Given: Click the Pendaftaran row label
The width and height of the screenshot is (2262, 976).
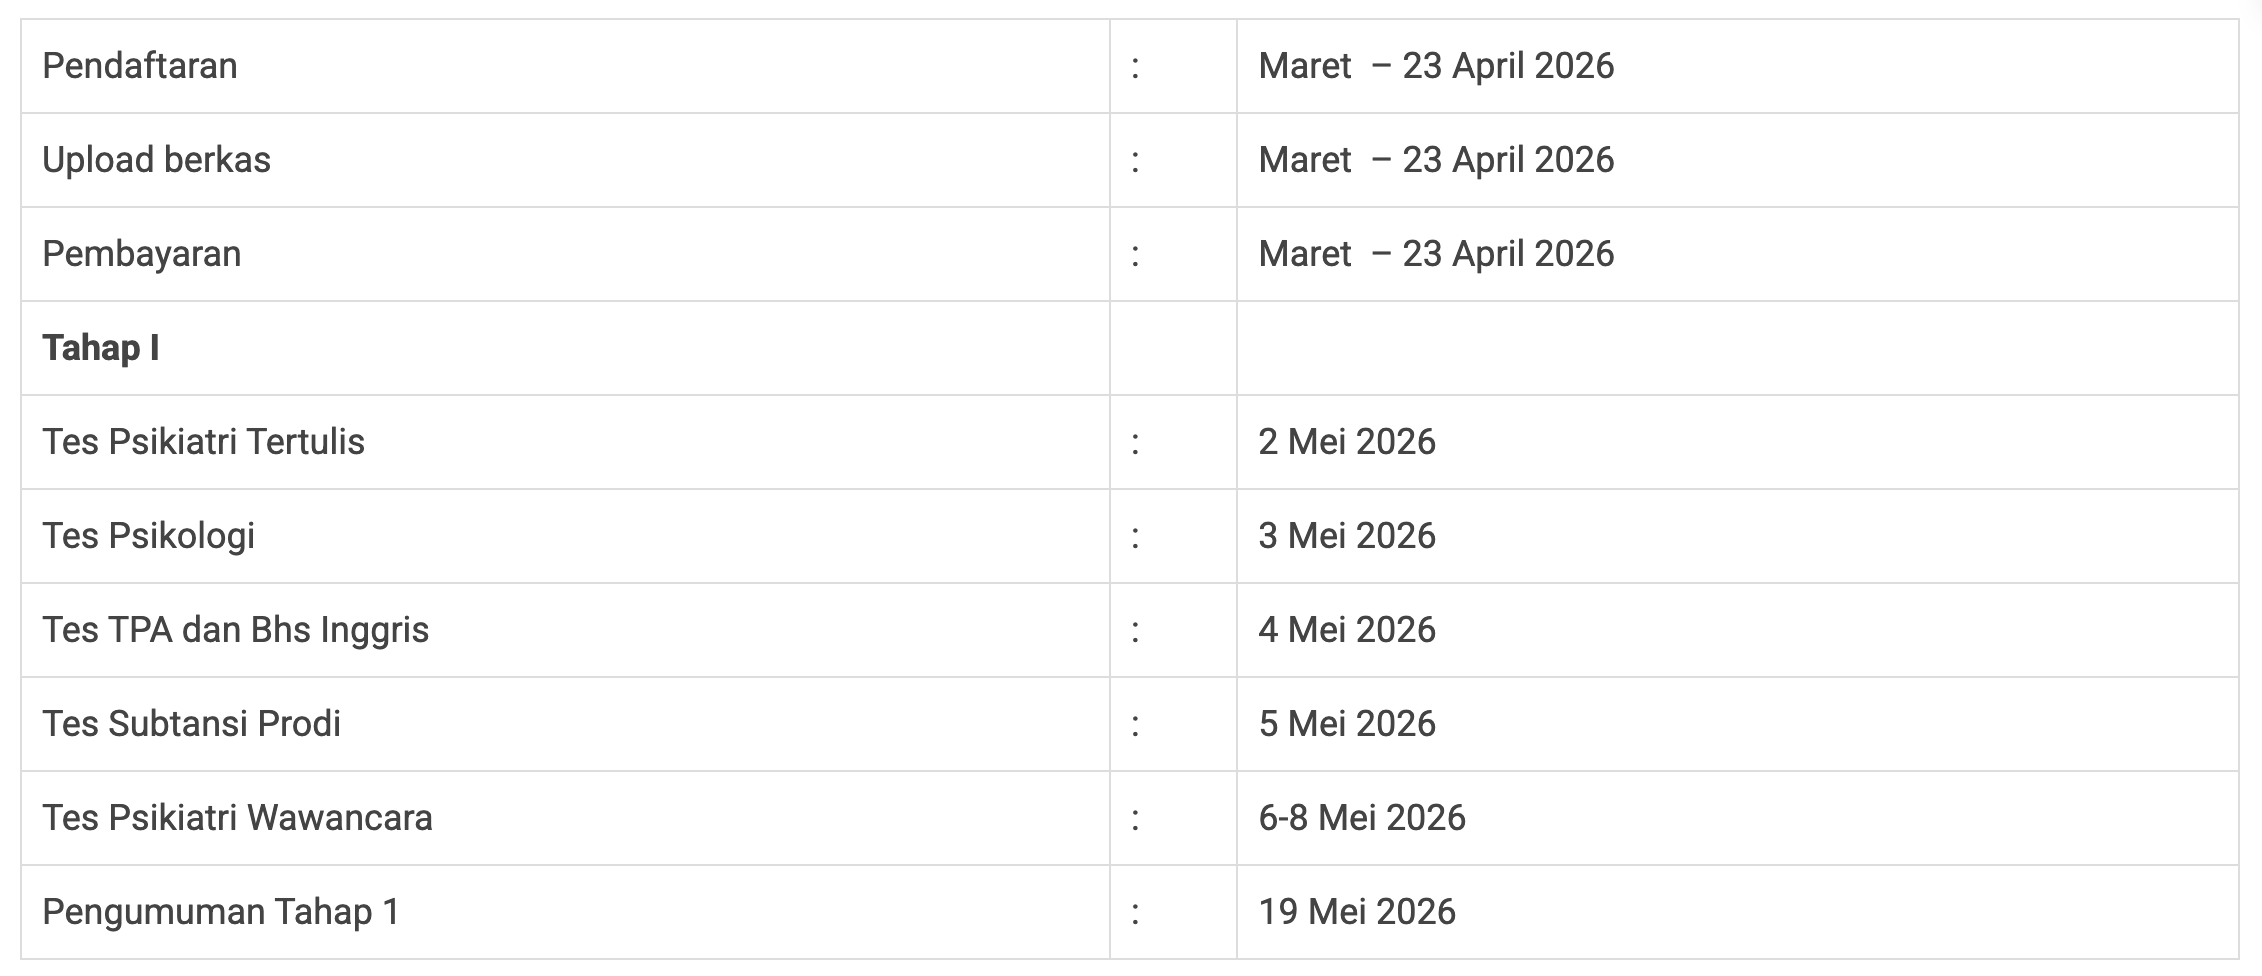Looking at the screenshot, I should [140, 66].
